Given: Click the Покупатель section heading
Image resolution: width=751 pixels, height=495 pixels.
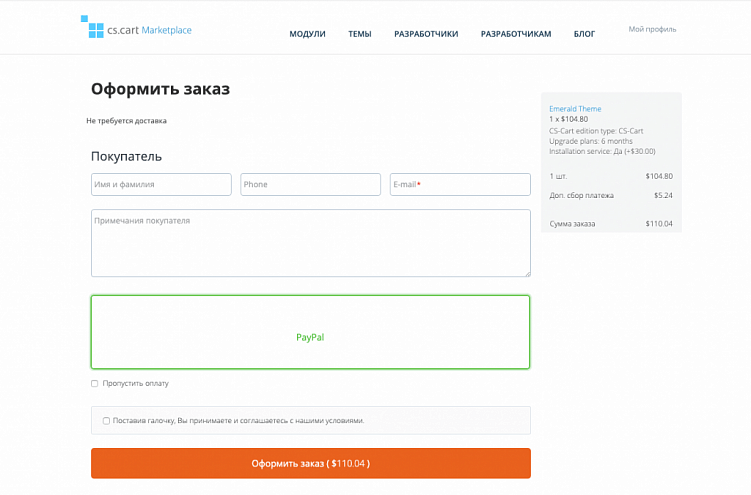Looking at the screenshot, I should click(x=126, y=157).
